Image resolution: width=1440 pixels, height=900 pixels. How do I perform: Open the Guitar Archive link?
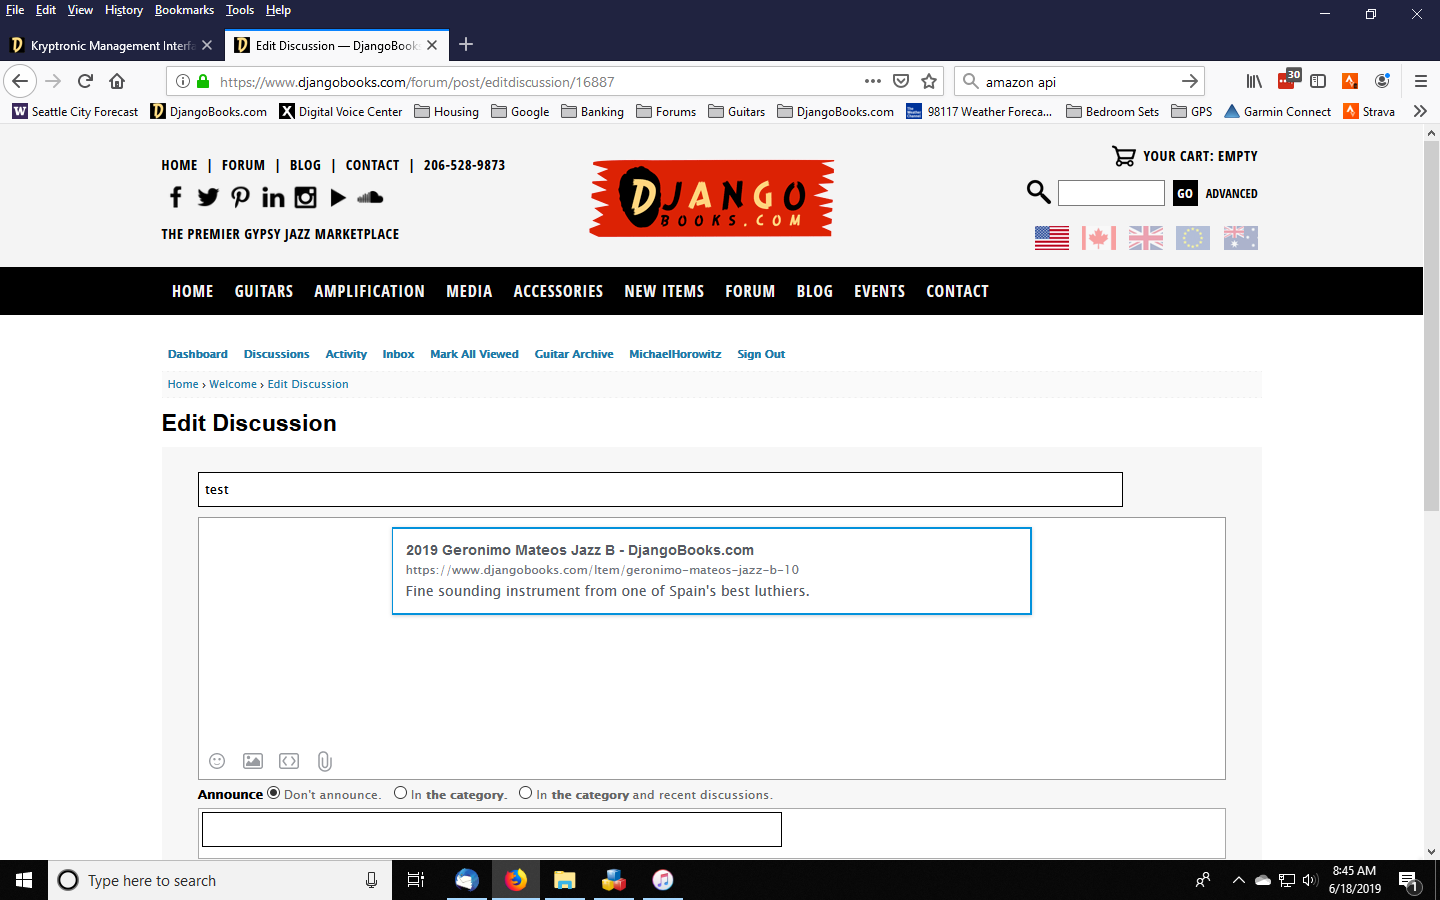[573, 354]
